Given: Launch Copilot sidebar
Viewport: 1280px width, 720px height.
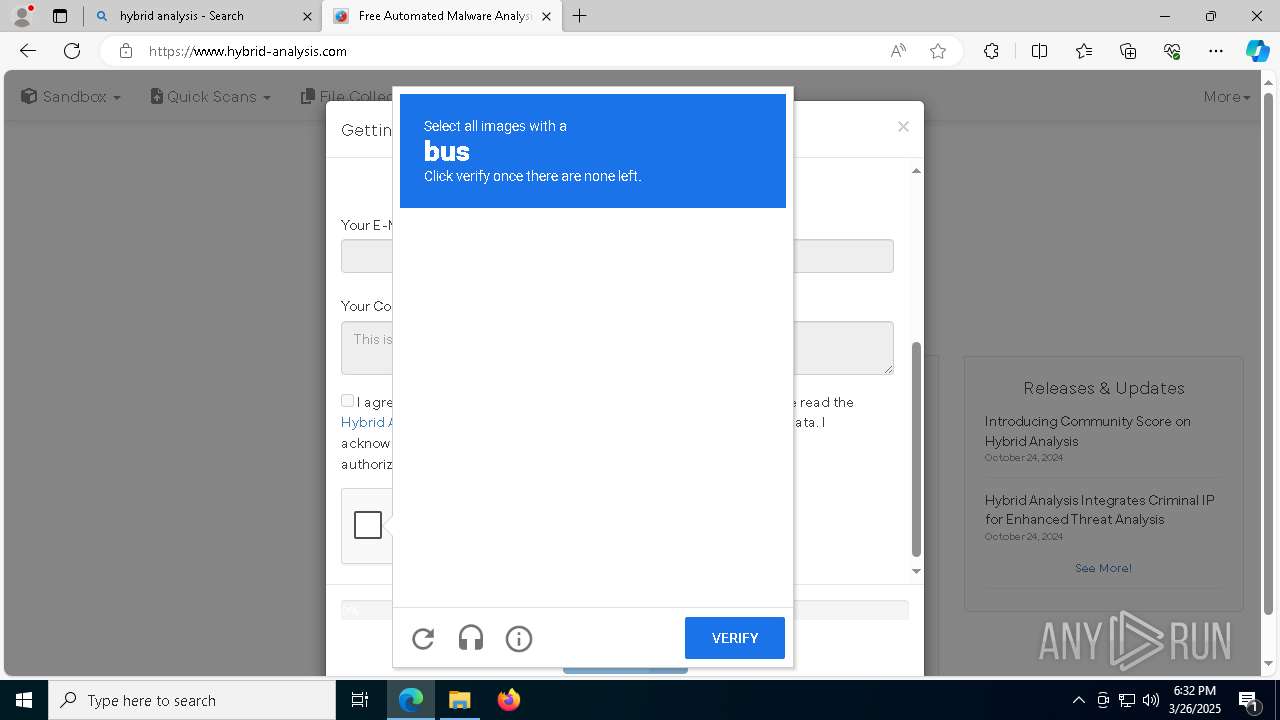Looking at the screenshot, I should pyautogui.click(x=1257, y=51).
